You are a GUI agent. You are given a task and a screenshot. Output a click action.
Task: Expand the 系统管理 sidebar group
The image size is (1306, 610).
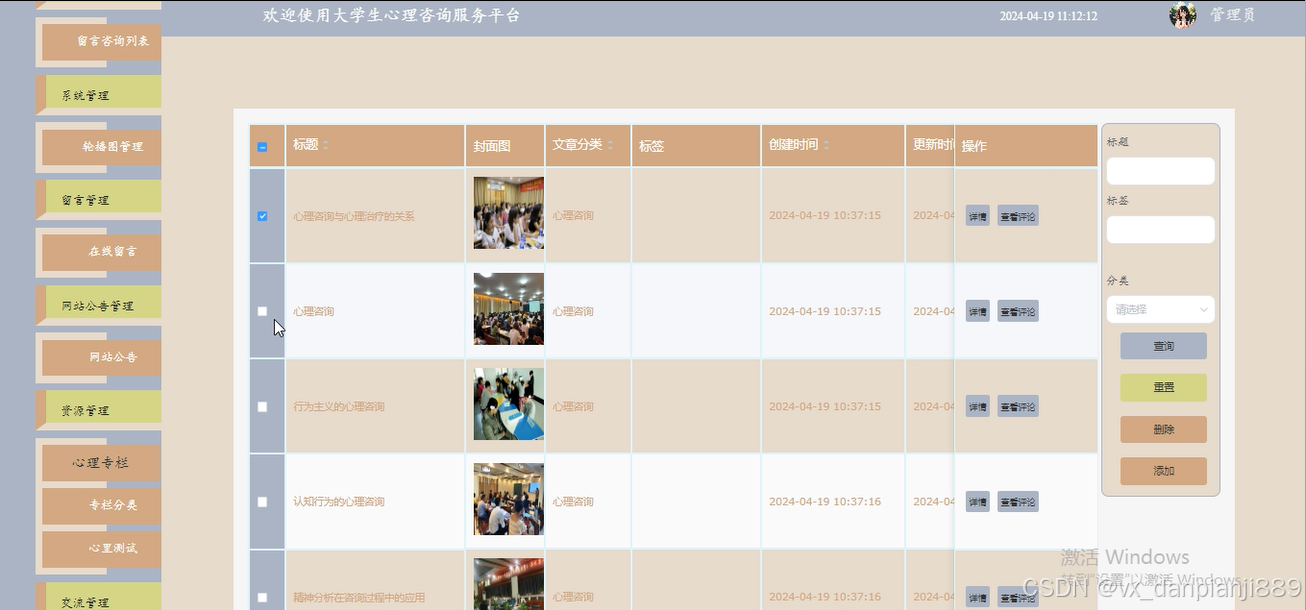click(98, 95)
